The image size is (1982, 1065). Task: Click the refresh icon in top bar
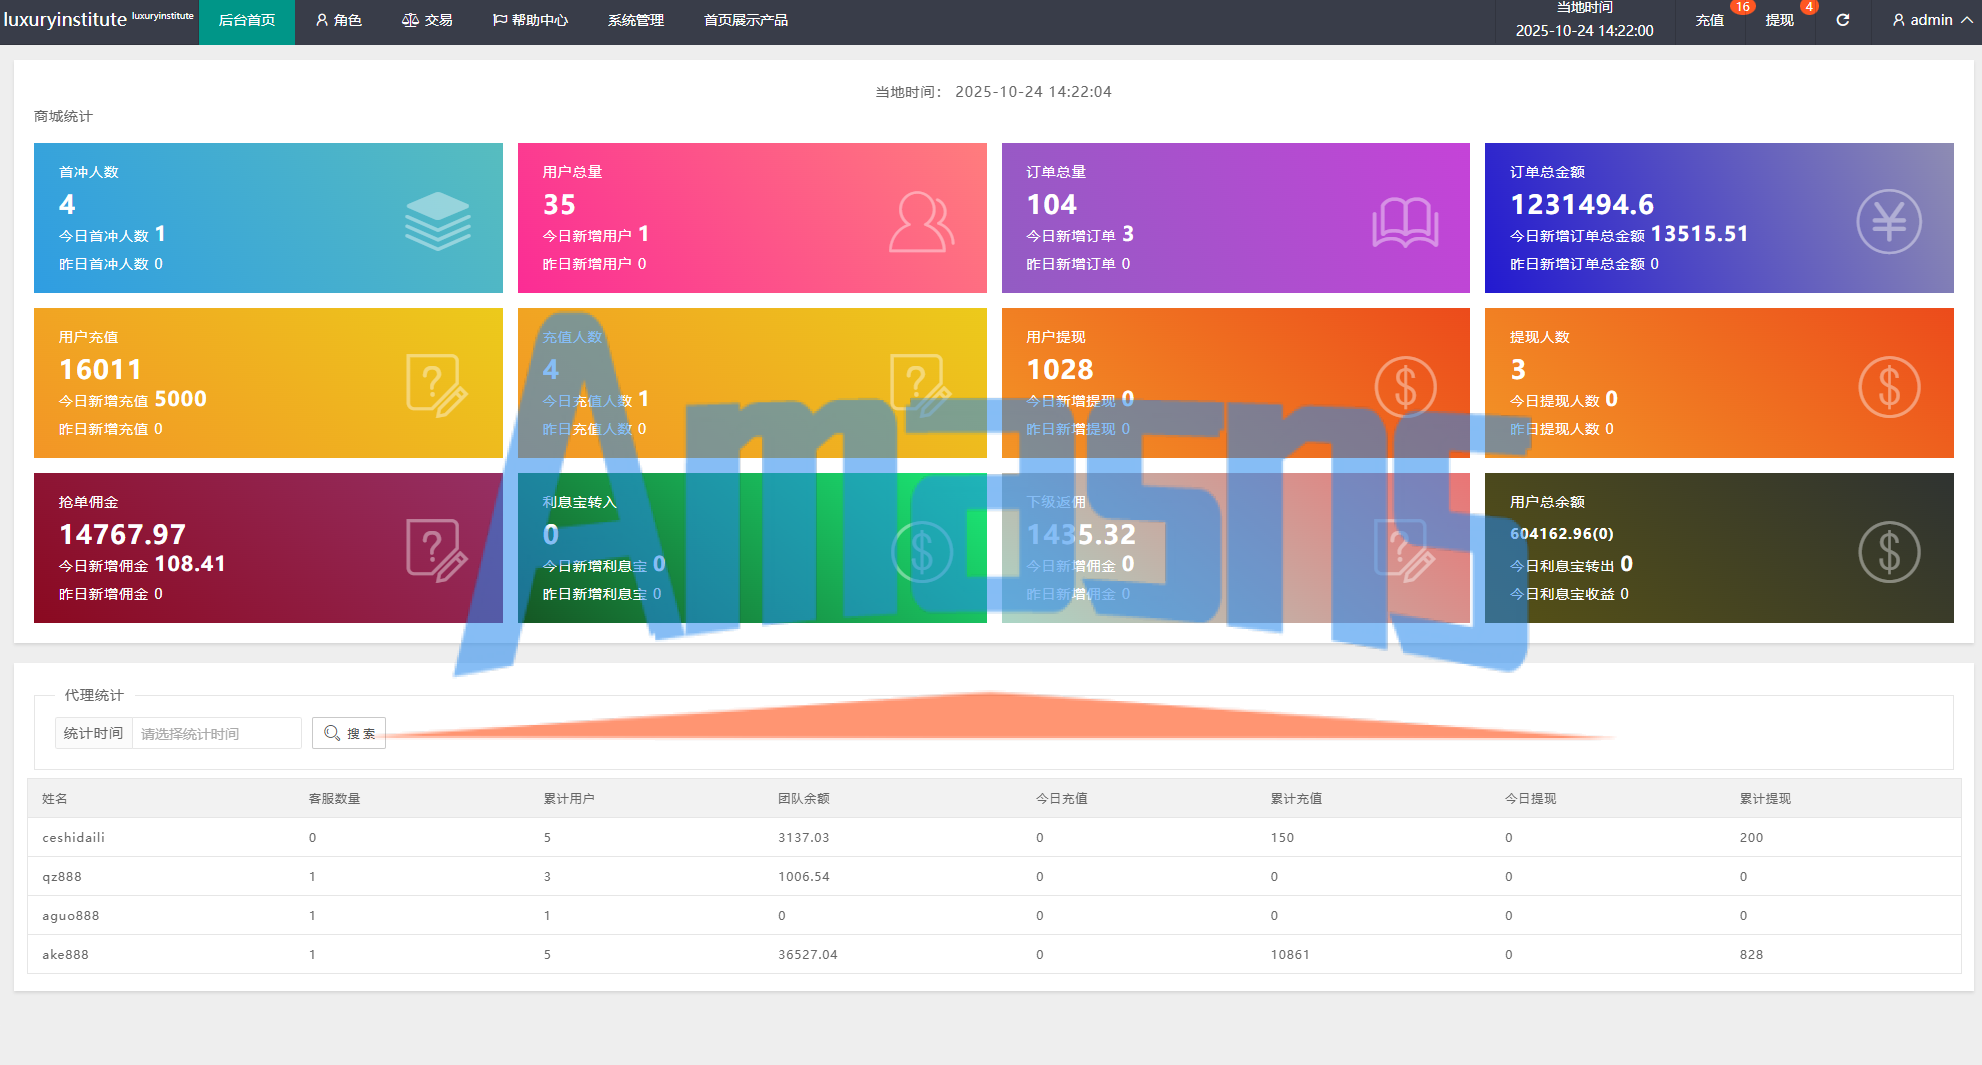point(1842,20)
